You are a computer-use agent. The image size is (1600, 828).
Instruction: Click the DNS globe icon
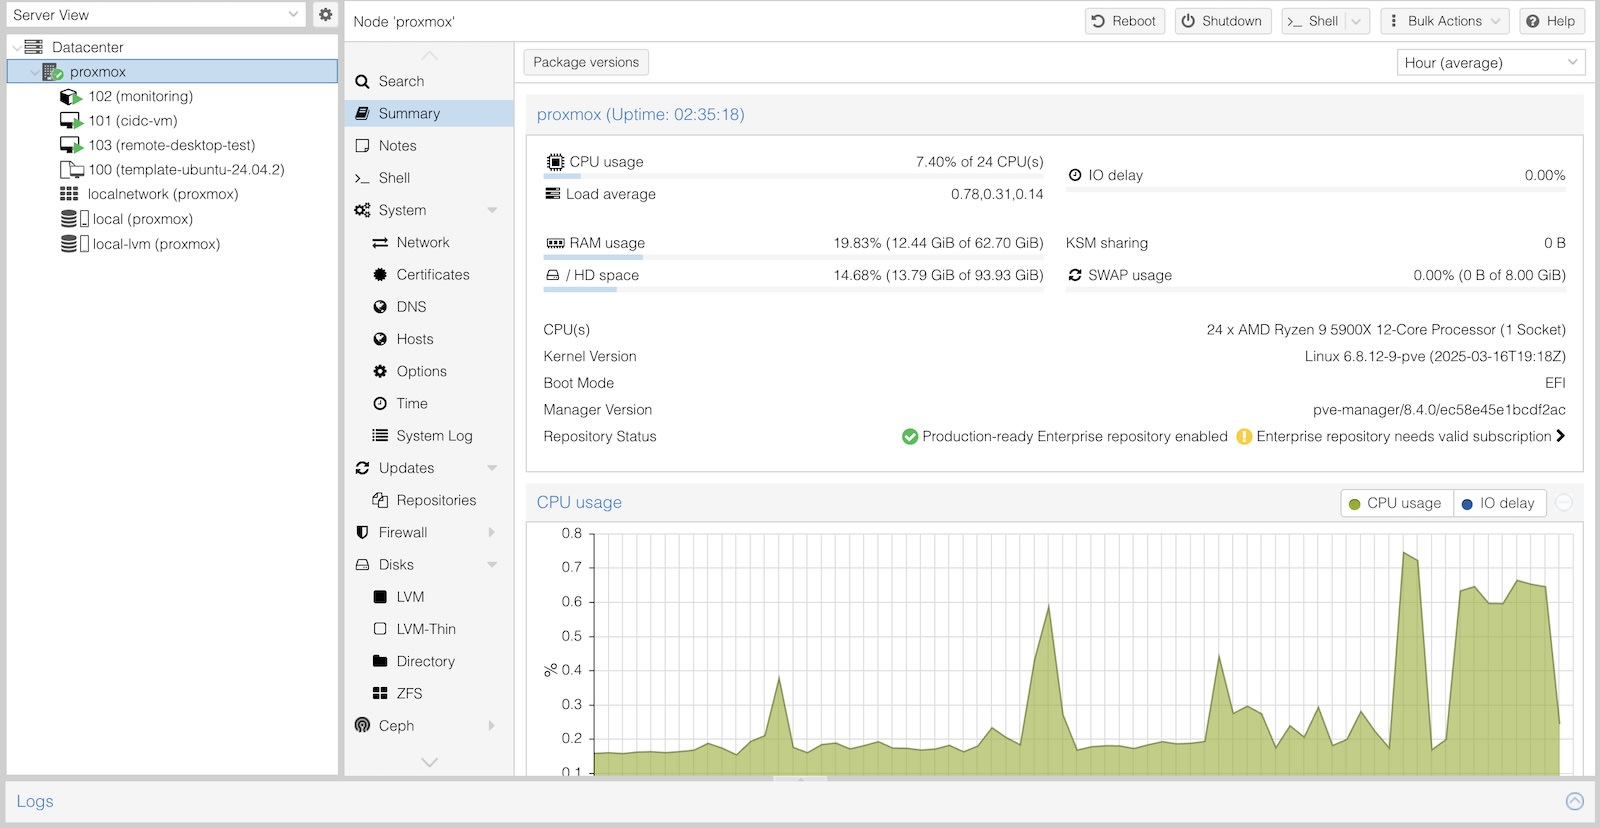[380, 307]
